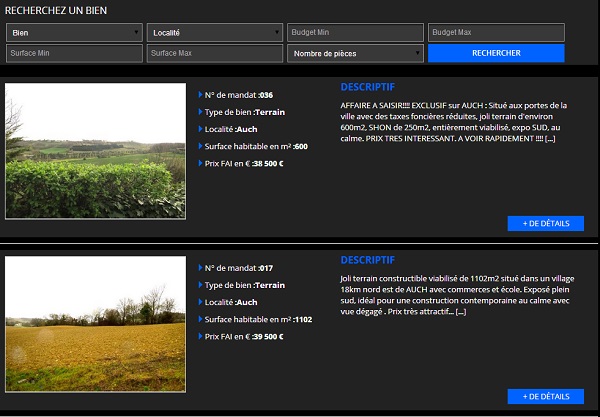Select the text 'Prix FAI en € :39 500 €'

point(244,336)
